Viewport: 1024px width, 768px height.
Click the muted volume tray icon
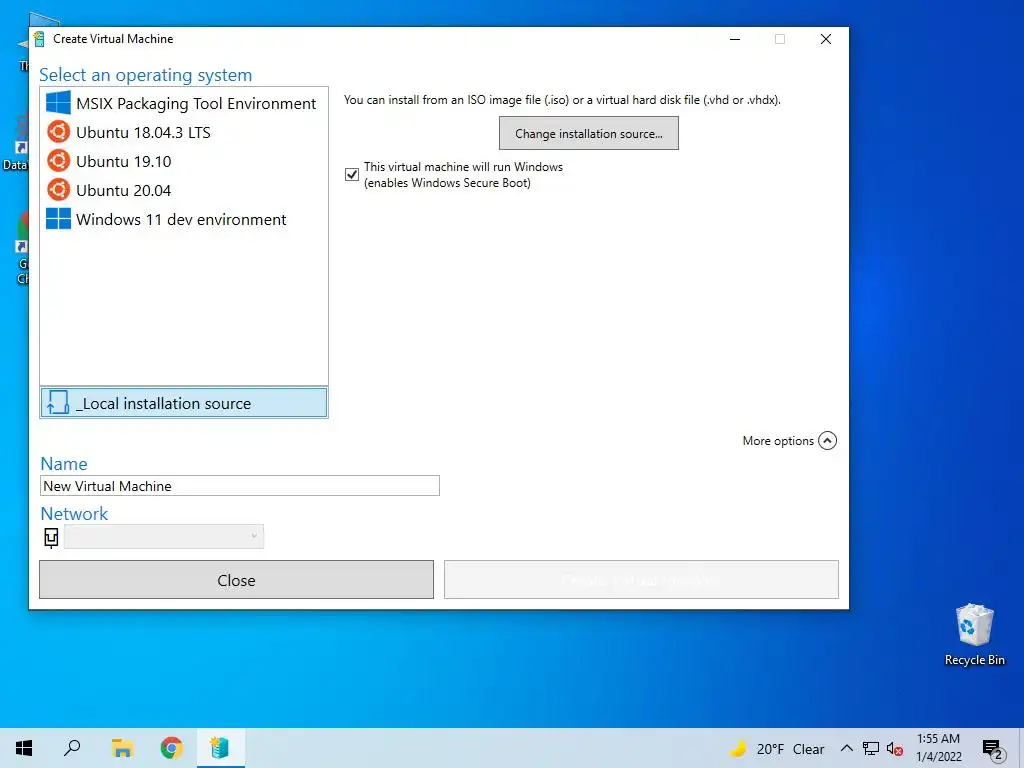(895, 749)
